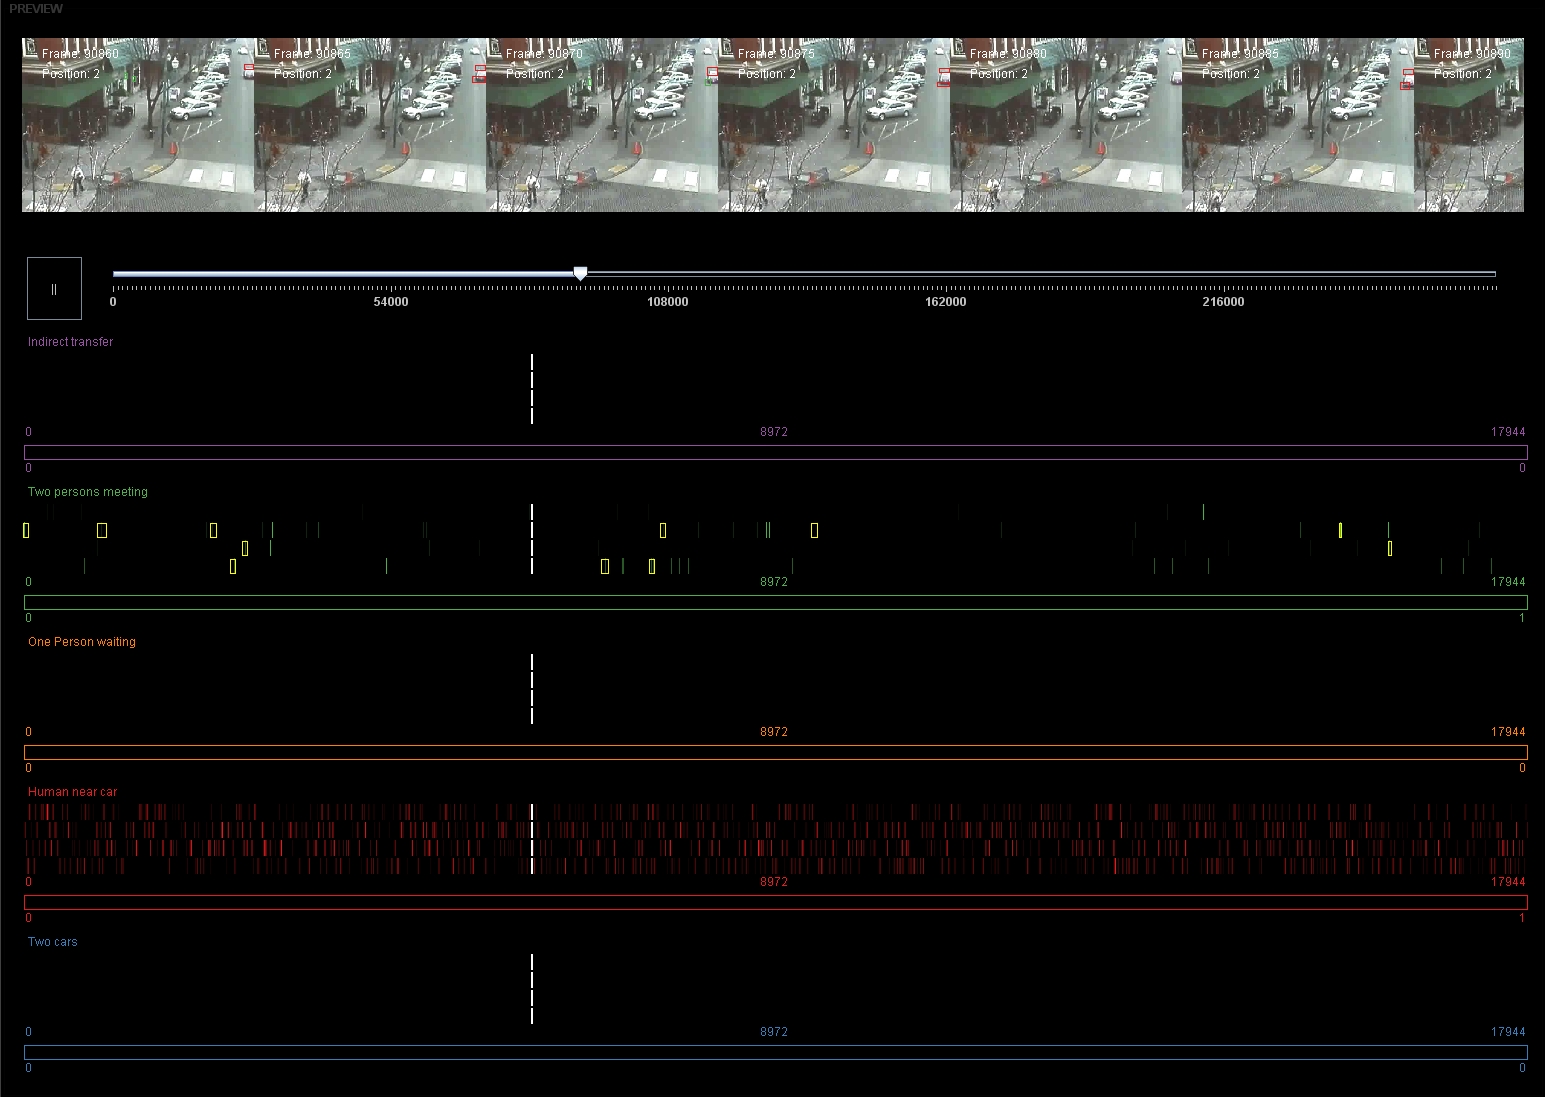Click the blue Two cars range bar

pyautogui.click(x=776, y=1052)
